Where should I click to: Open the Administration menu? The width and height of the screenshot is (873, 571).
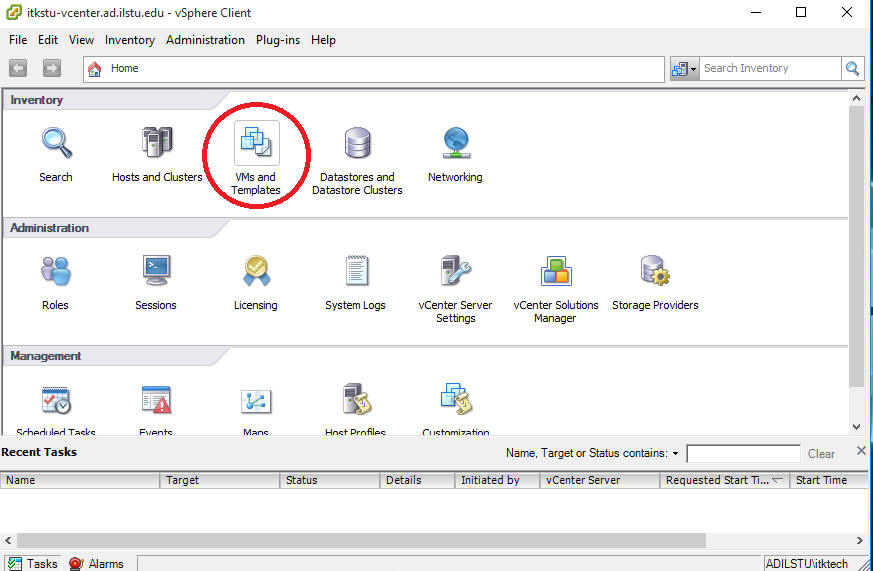pos(205,40)
